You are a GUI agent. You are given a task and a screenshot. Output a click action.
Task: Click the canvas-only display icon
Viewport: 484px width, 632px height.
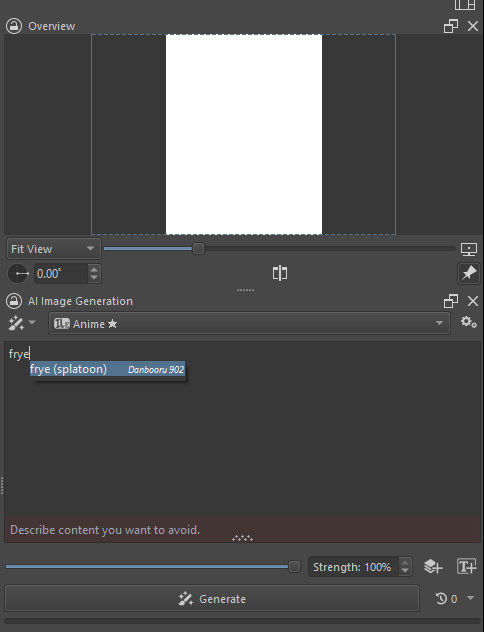tap(469, 249)
